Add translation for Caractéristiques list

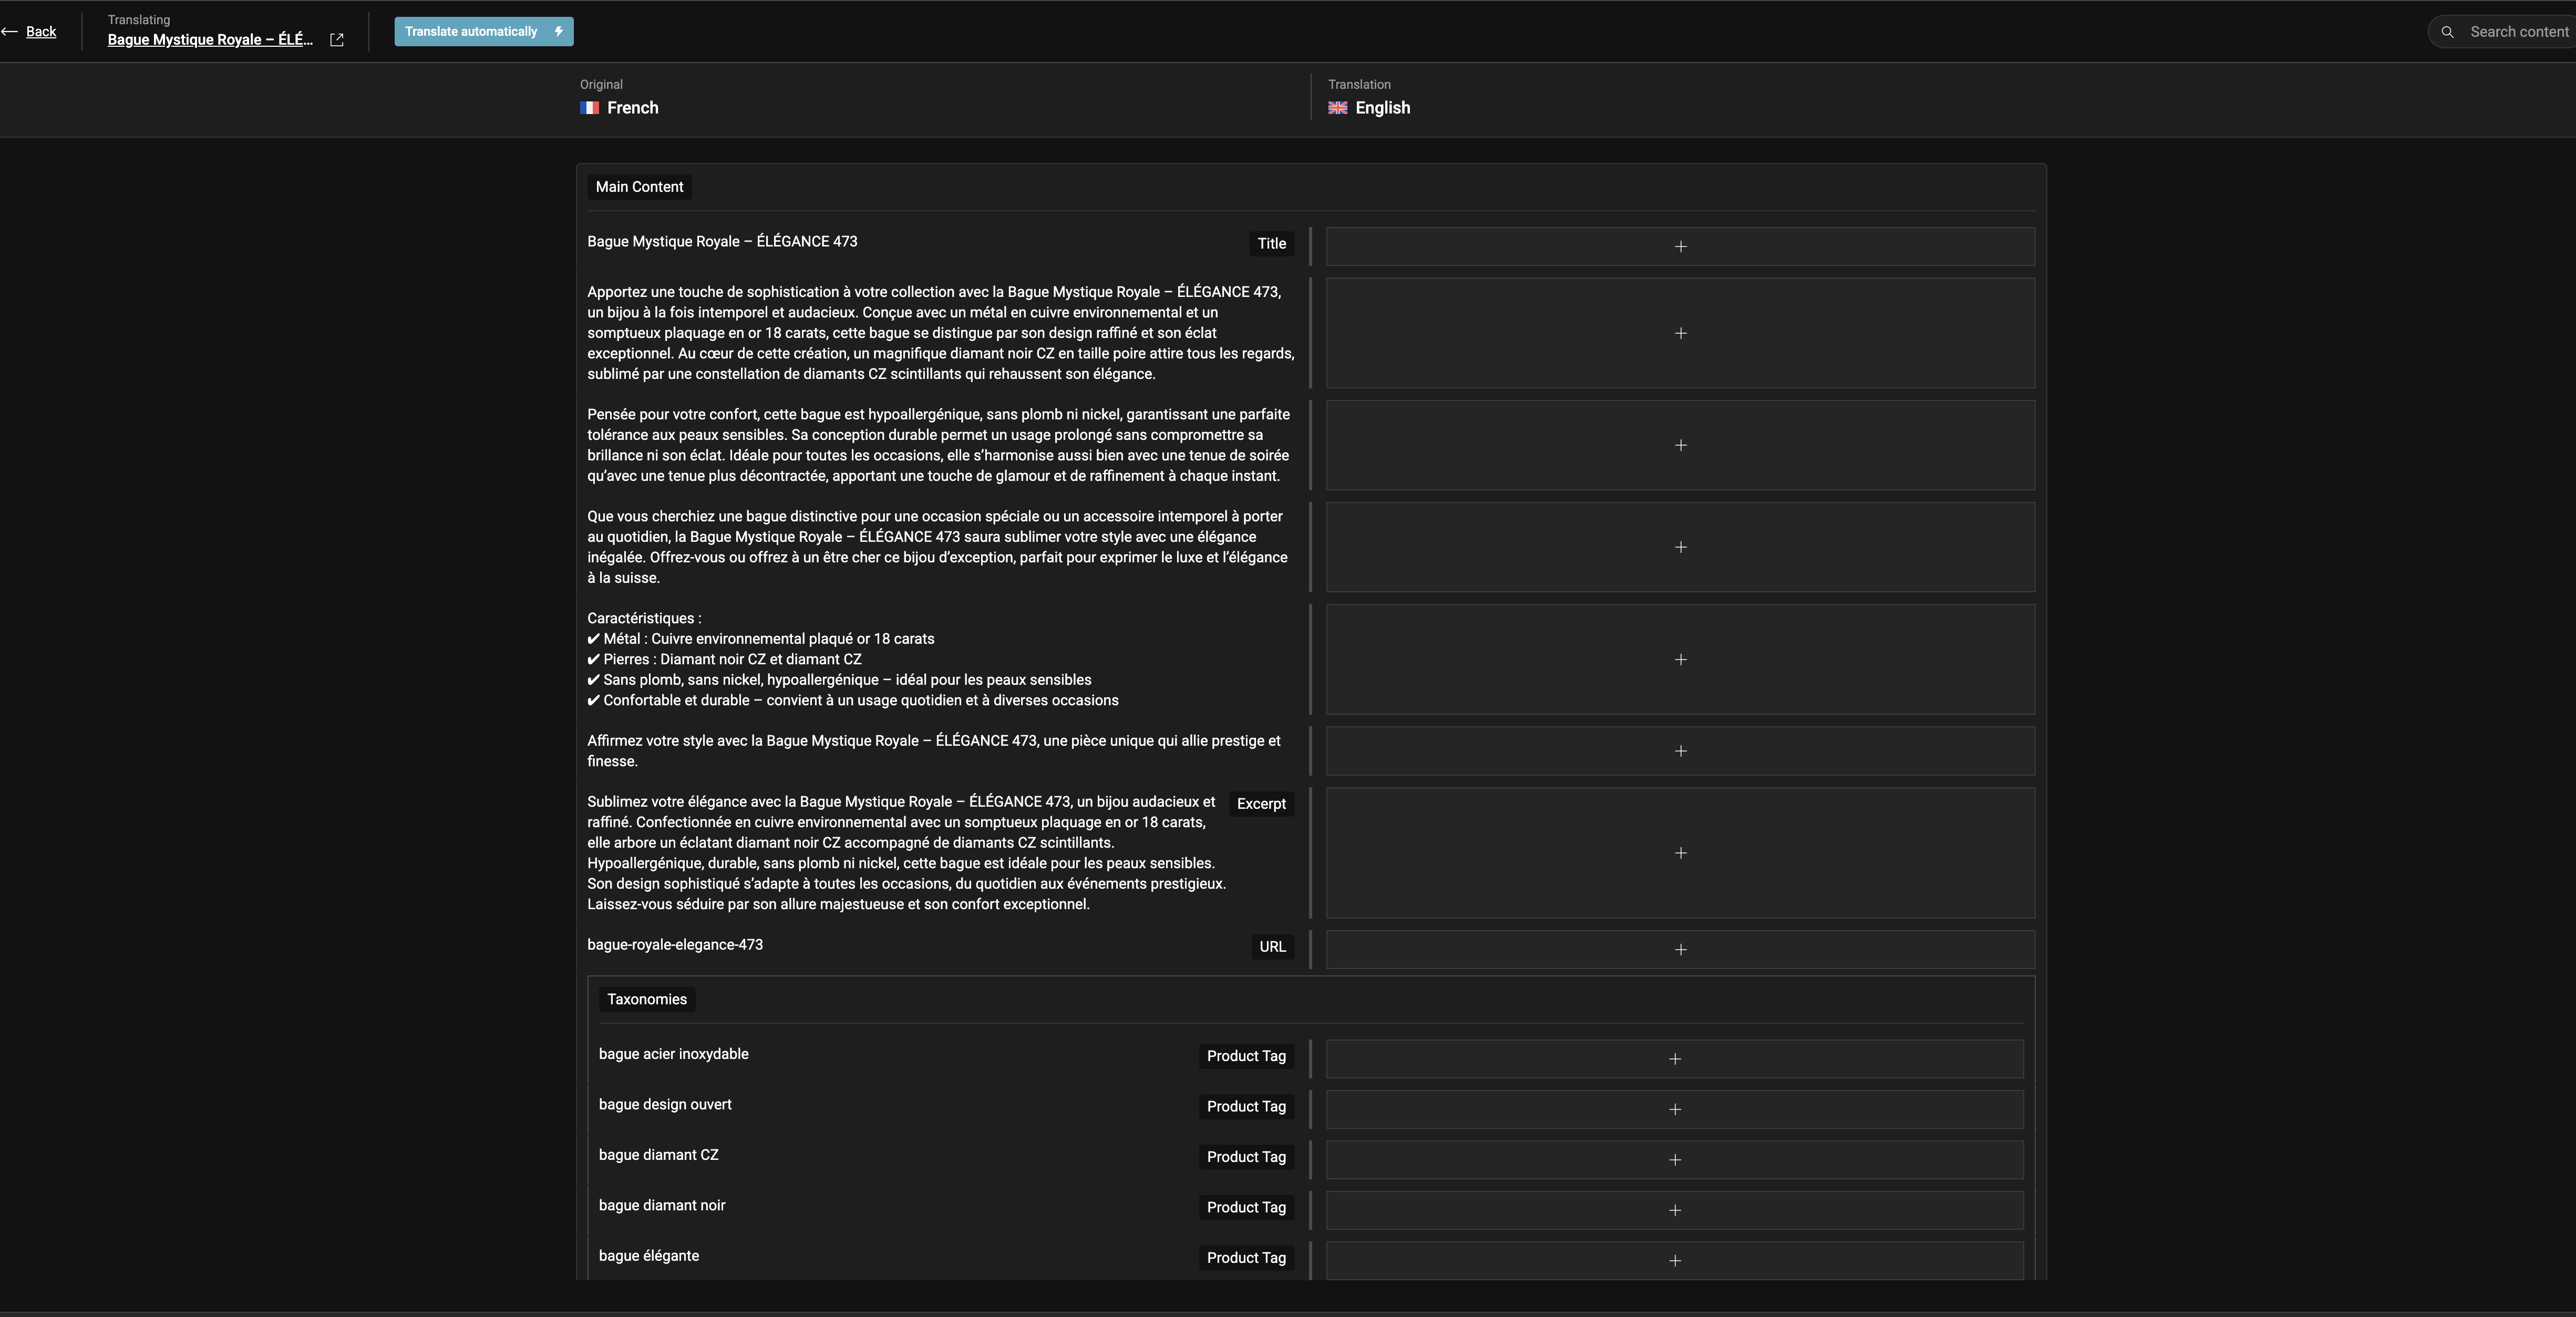point(1680,659)
